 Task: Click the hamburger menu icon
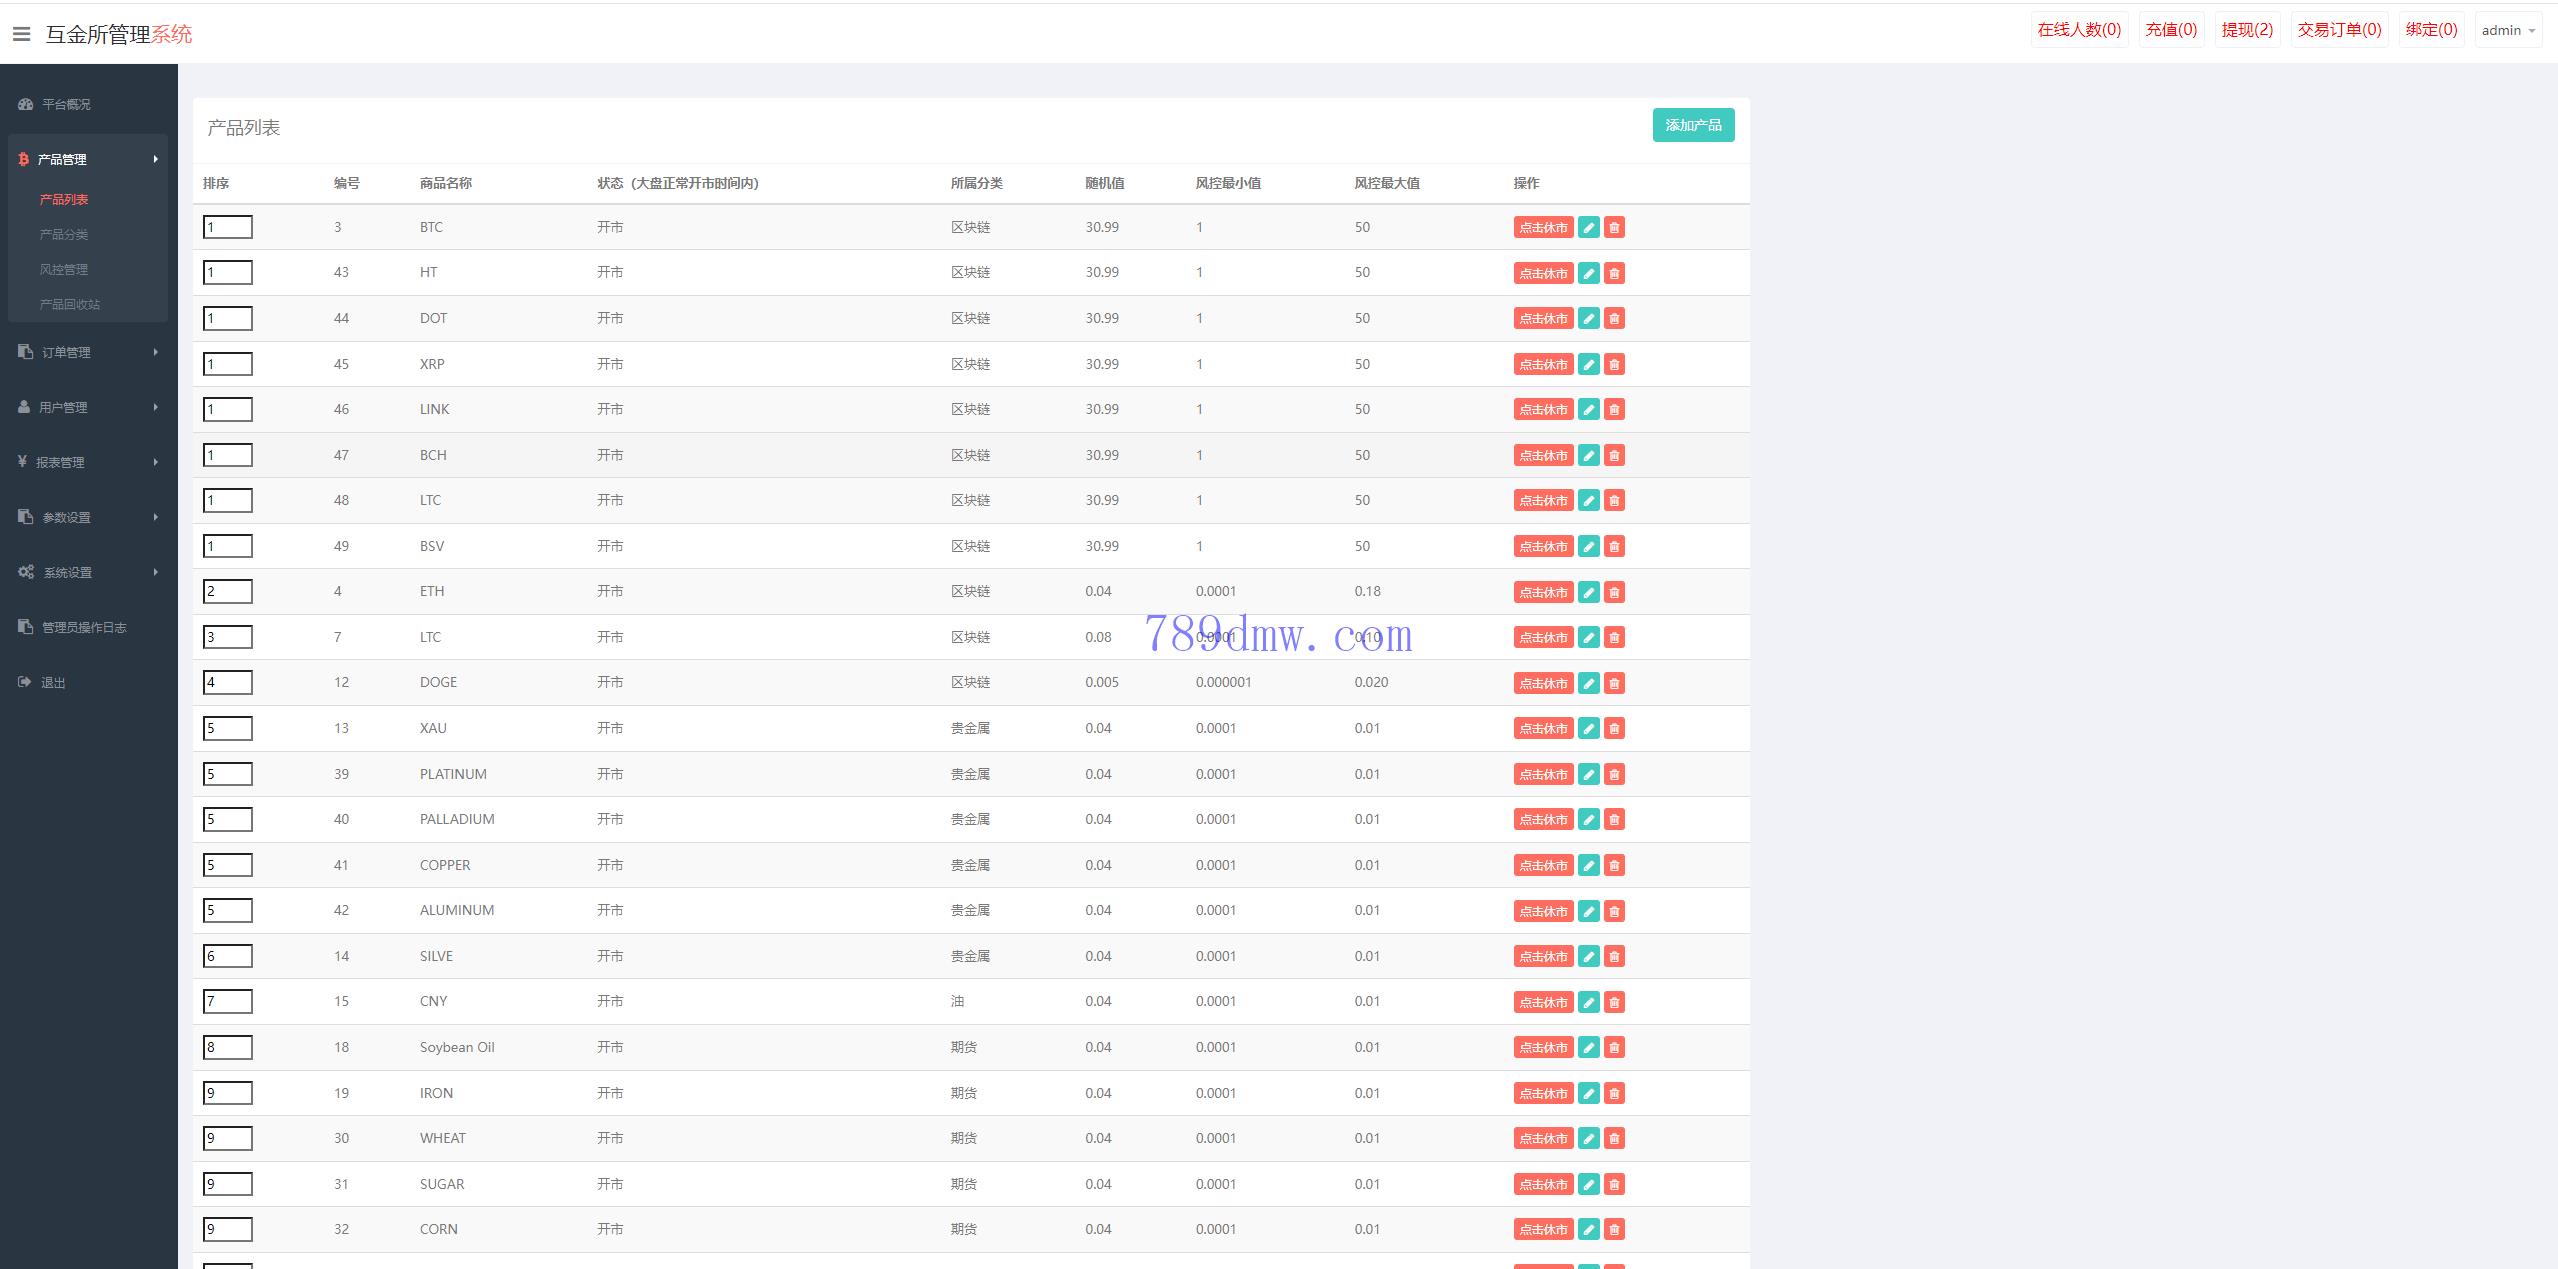click(21, 34)
